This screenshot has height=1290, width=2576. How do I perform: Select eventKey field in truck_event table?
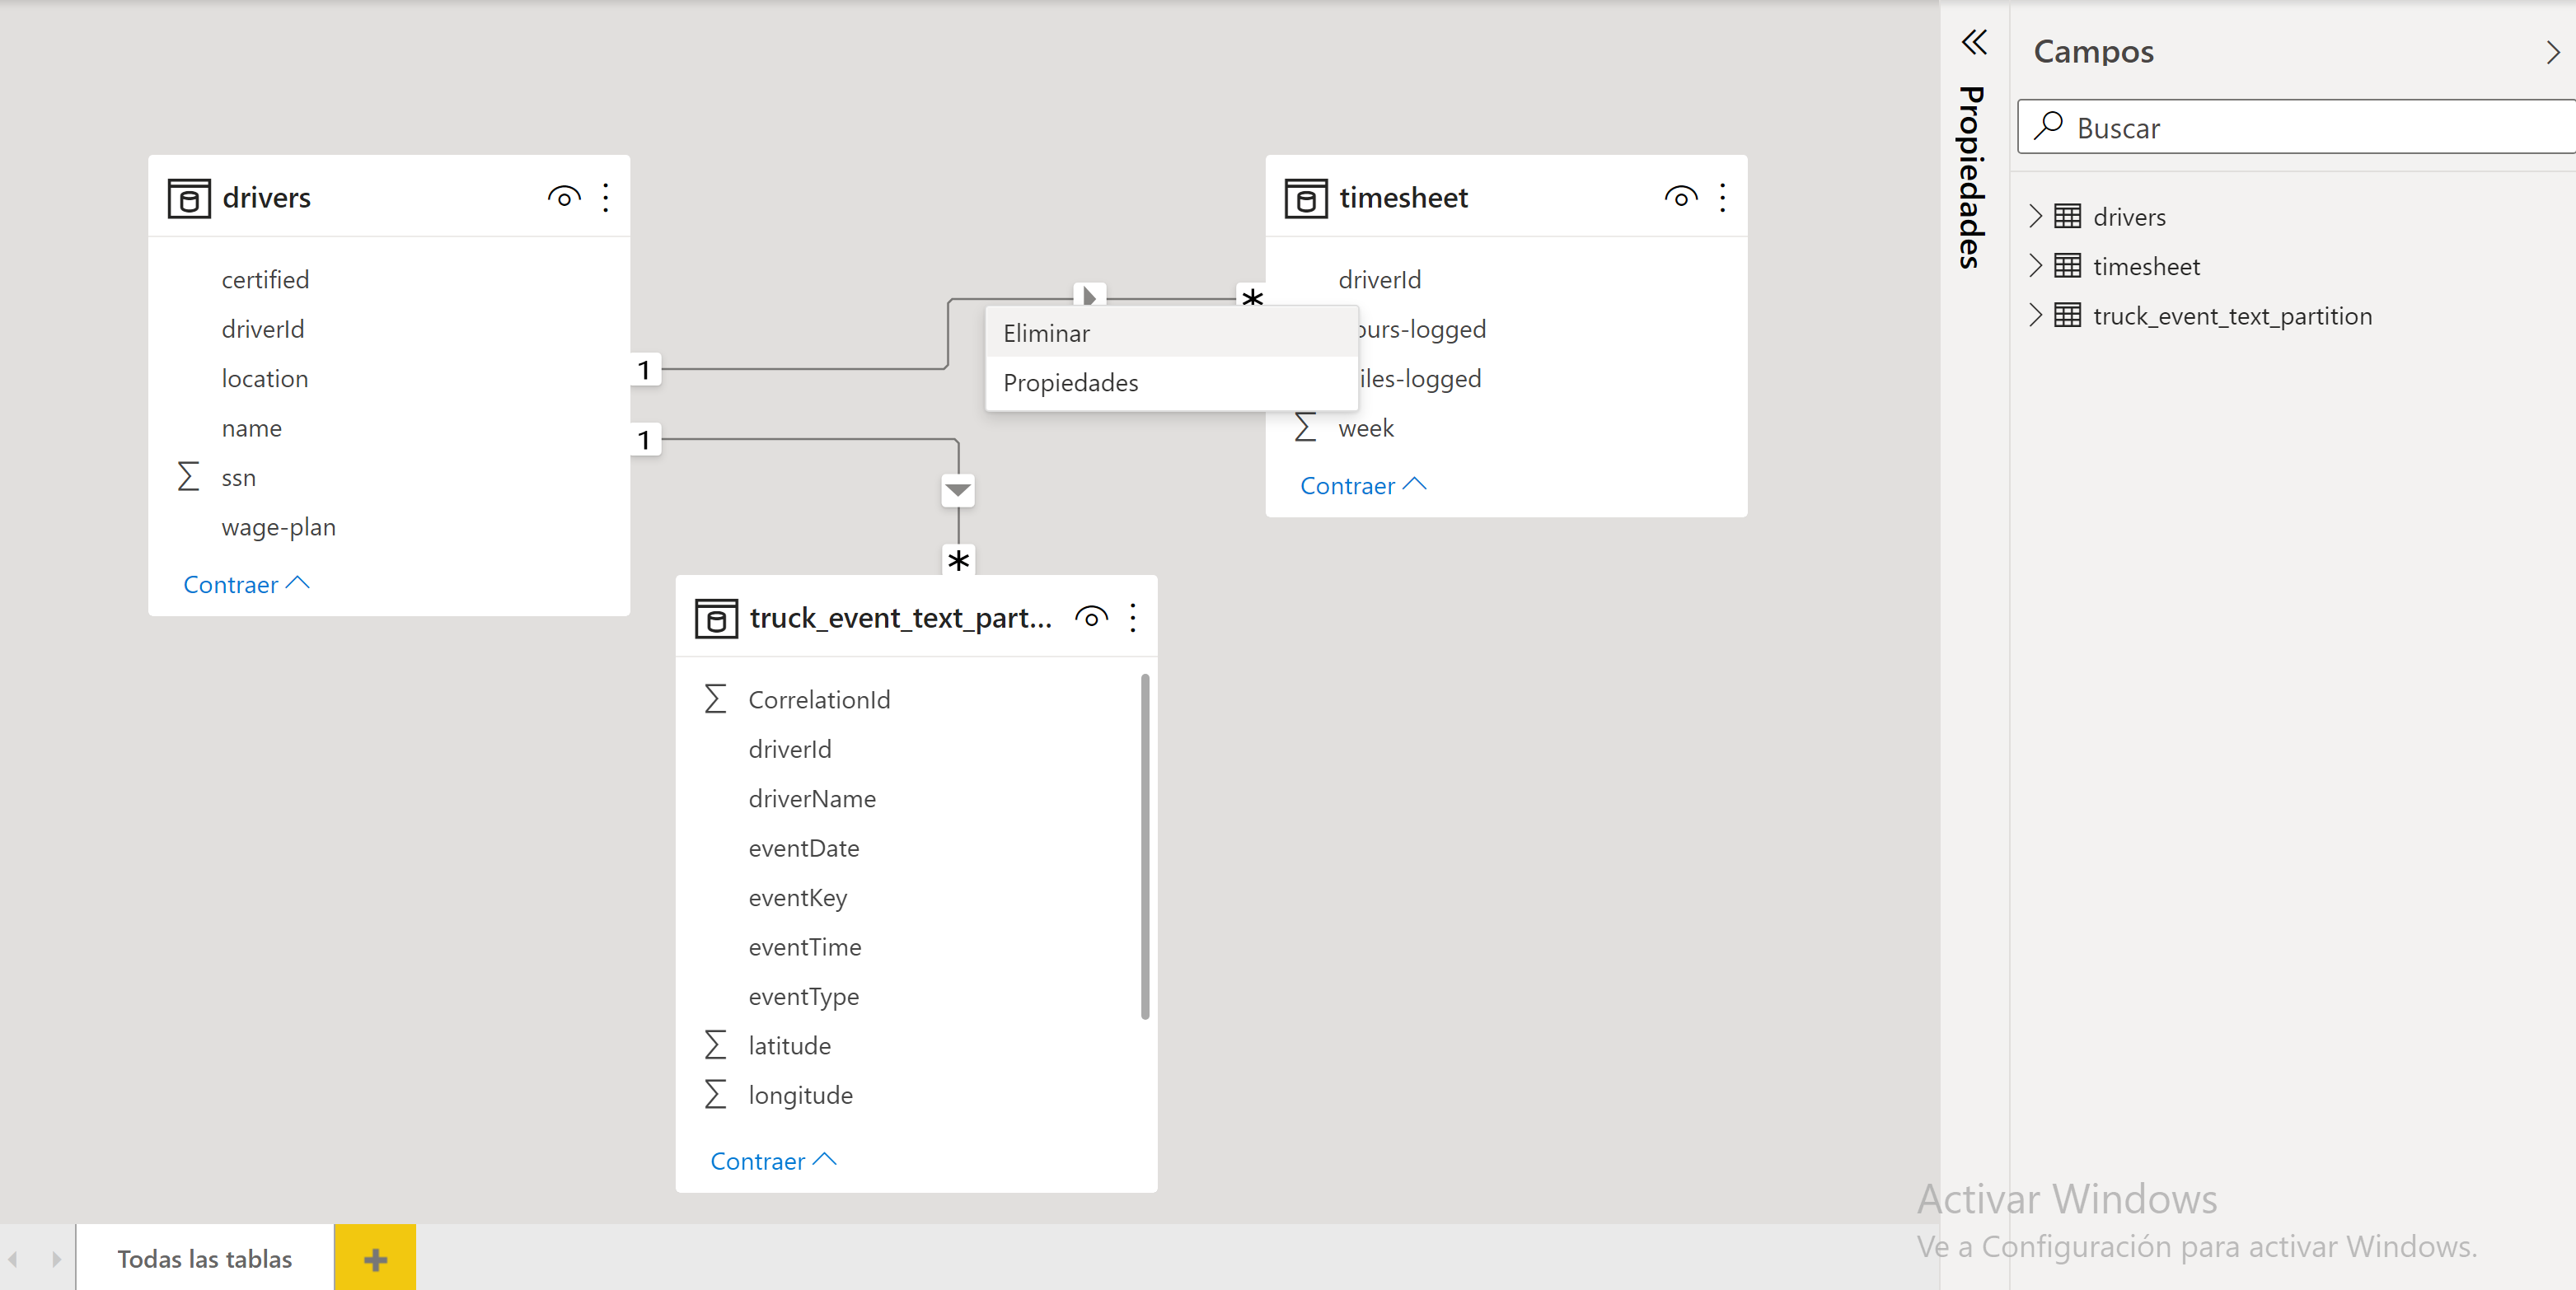pyautogui.click(x=798, y=898)
